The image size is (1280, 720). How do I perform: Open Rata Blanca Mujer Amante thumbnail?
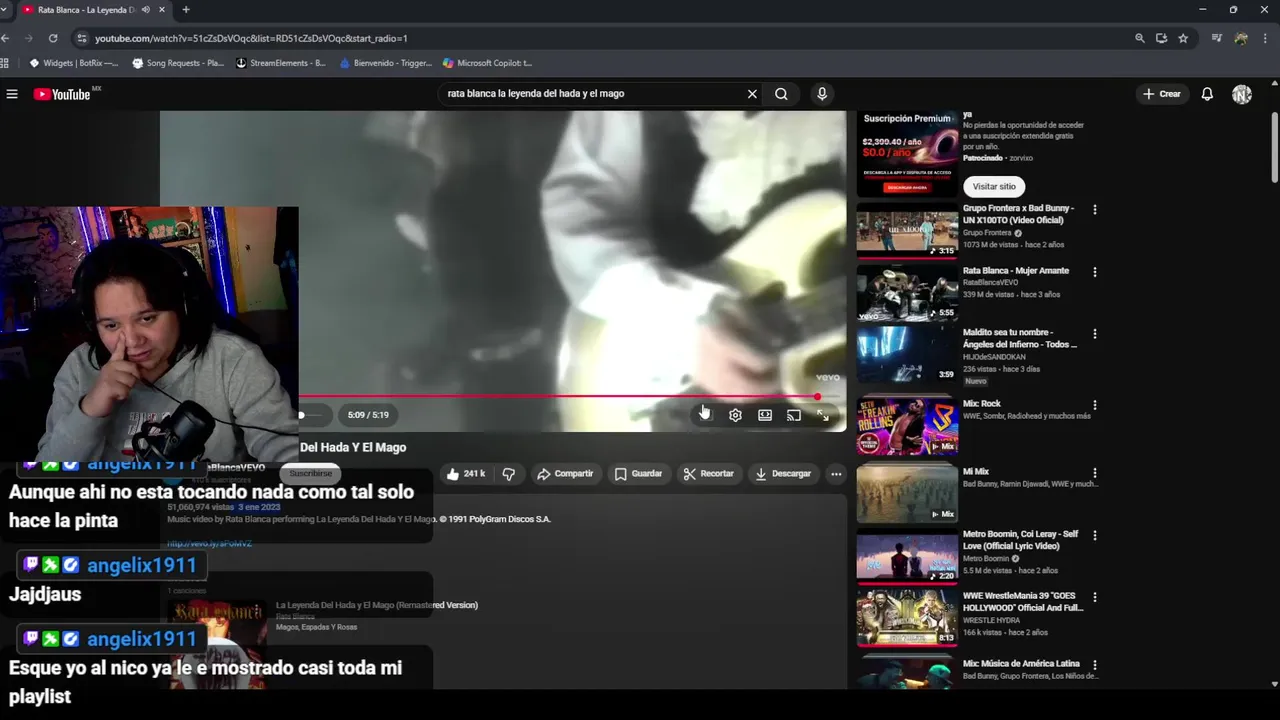pos(907,292)
